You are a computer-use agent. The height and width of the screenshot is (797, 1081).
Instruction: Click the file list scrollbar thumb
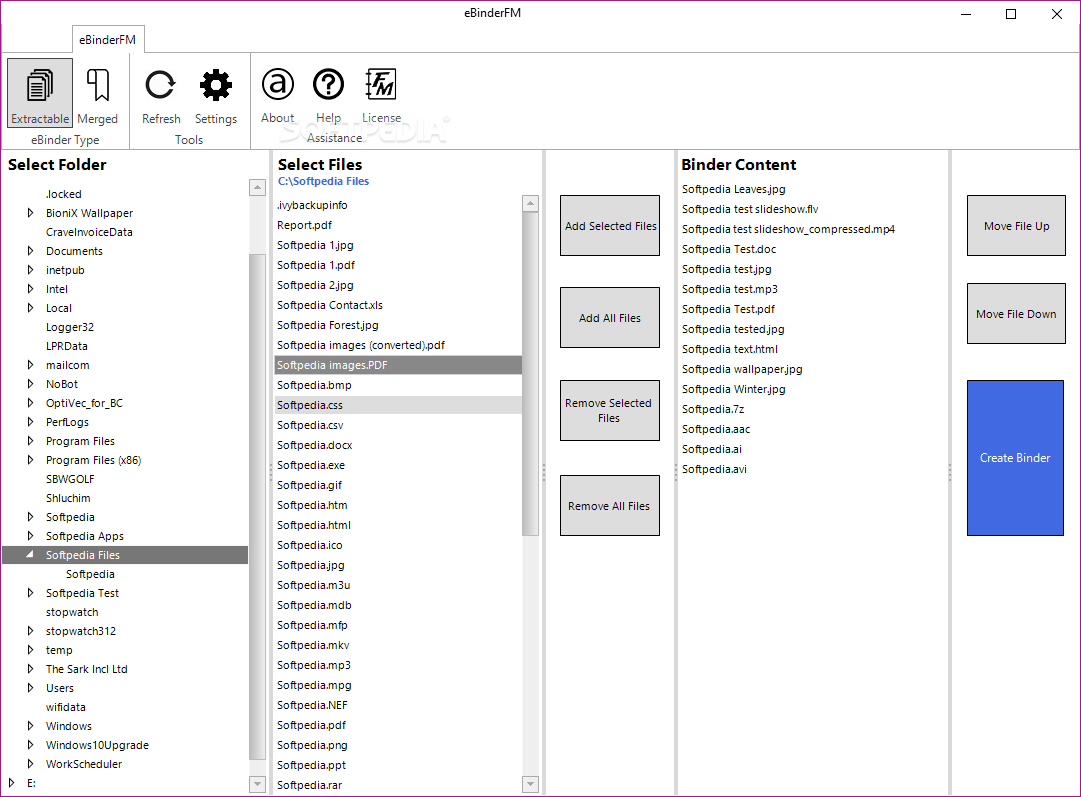coord(530,374)
